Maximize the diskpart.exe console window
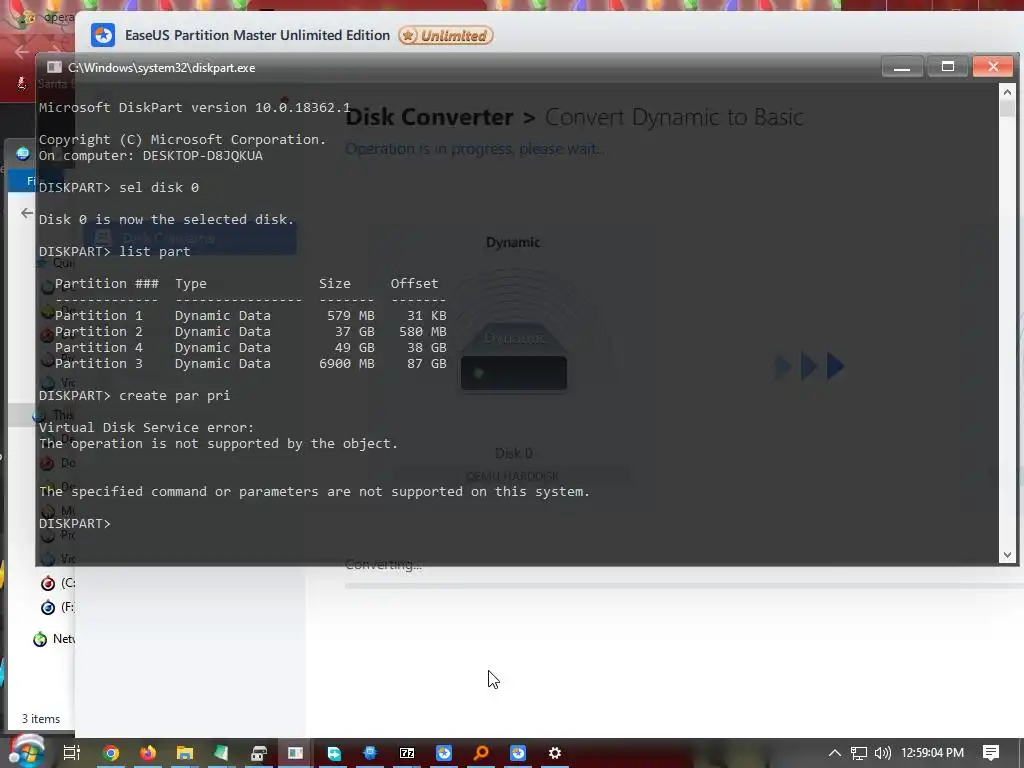The image size is (1024, 768). point(948,67)
